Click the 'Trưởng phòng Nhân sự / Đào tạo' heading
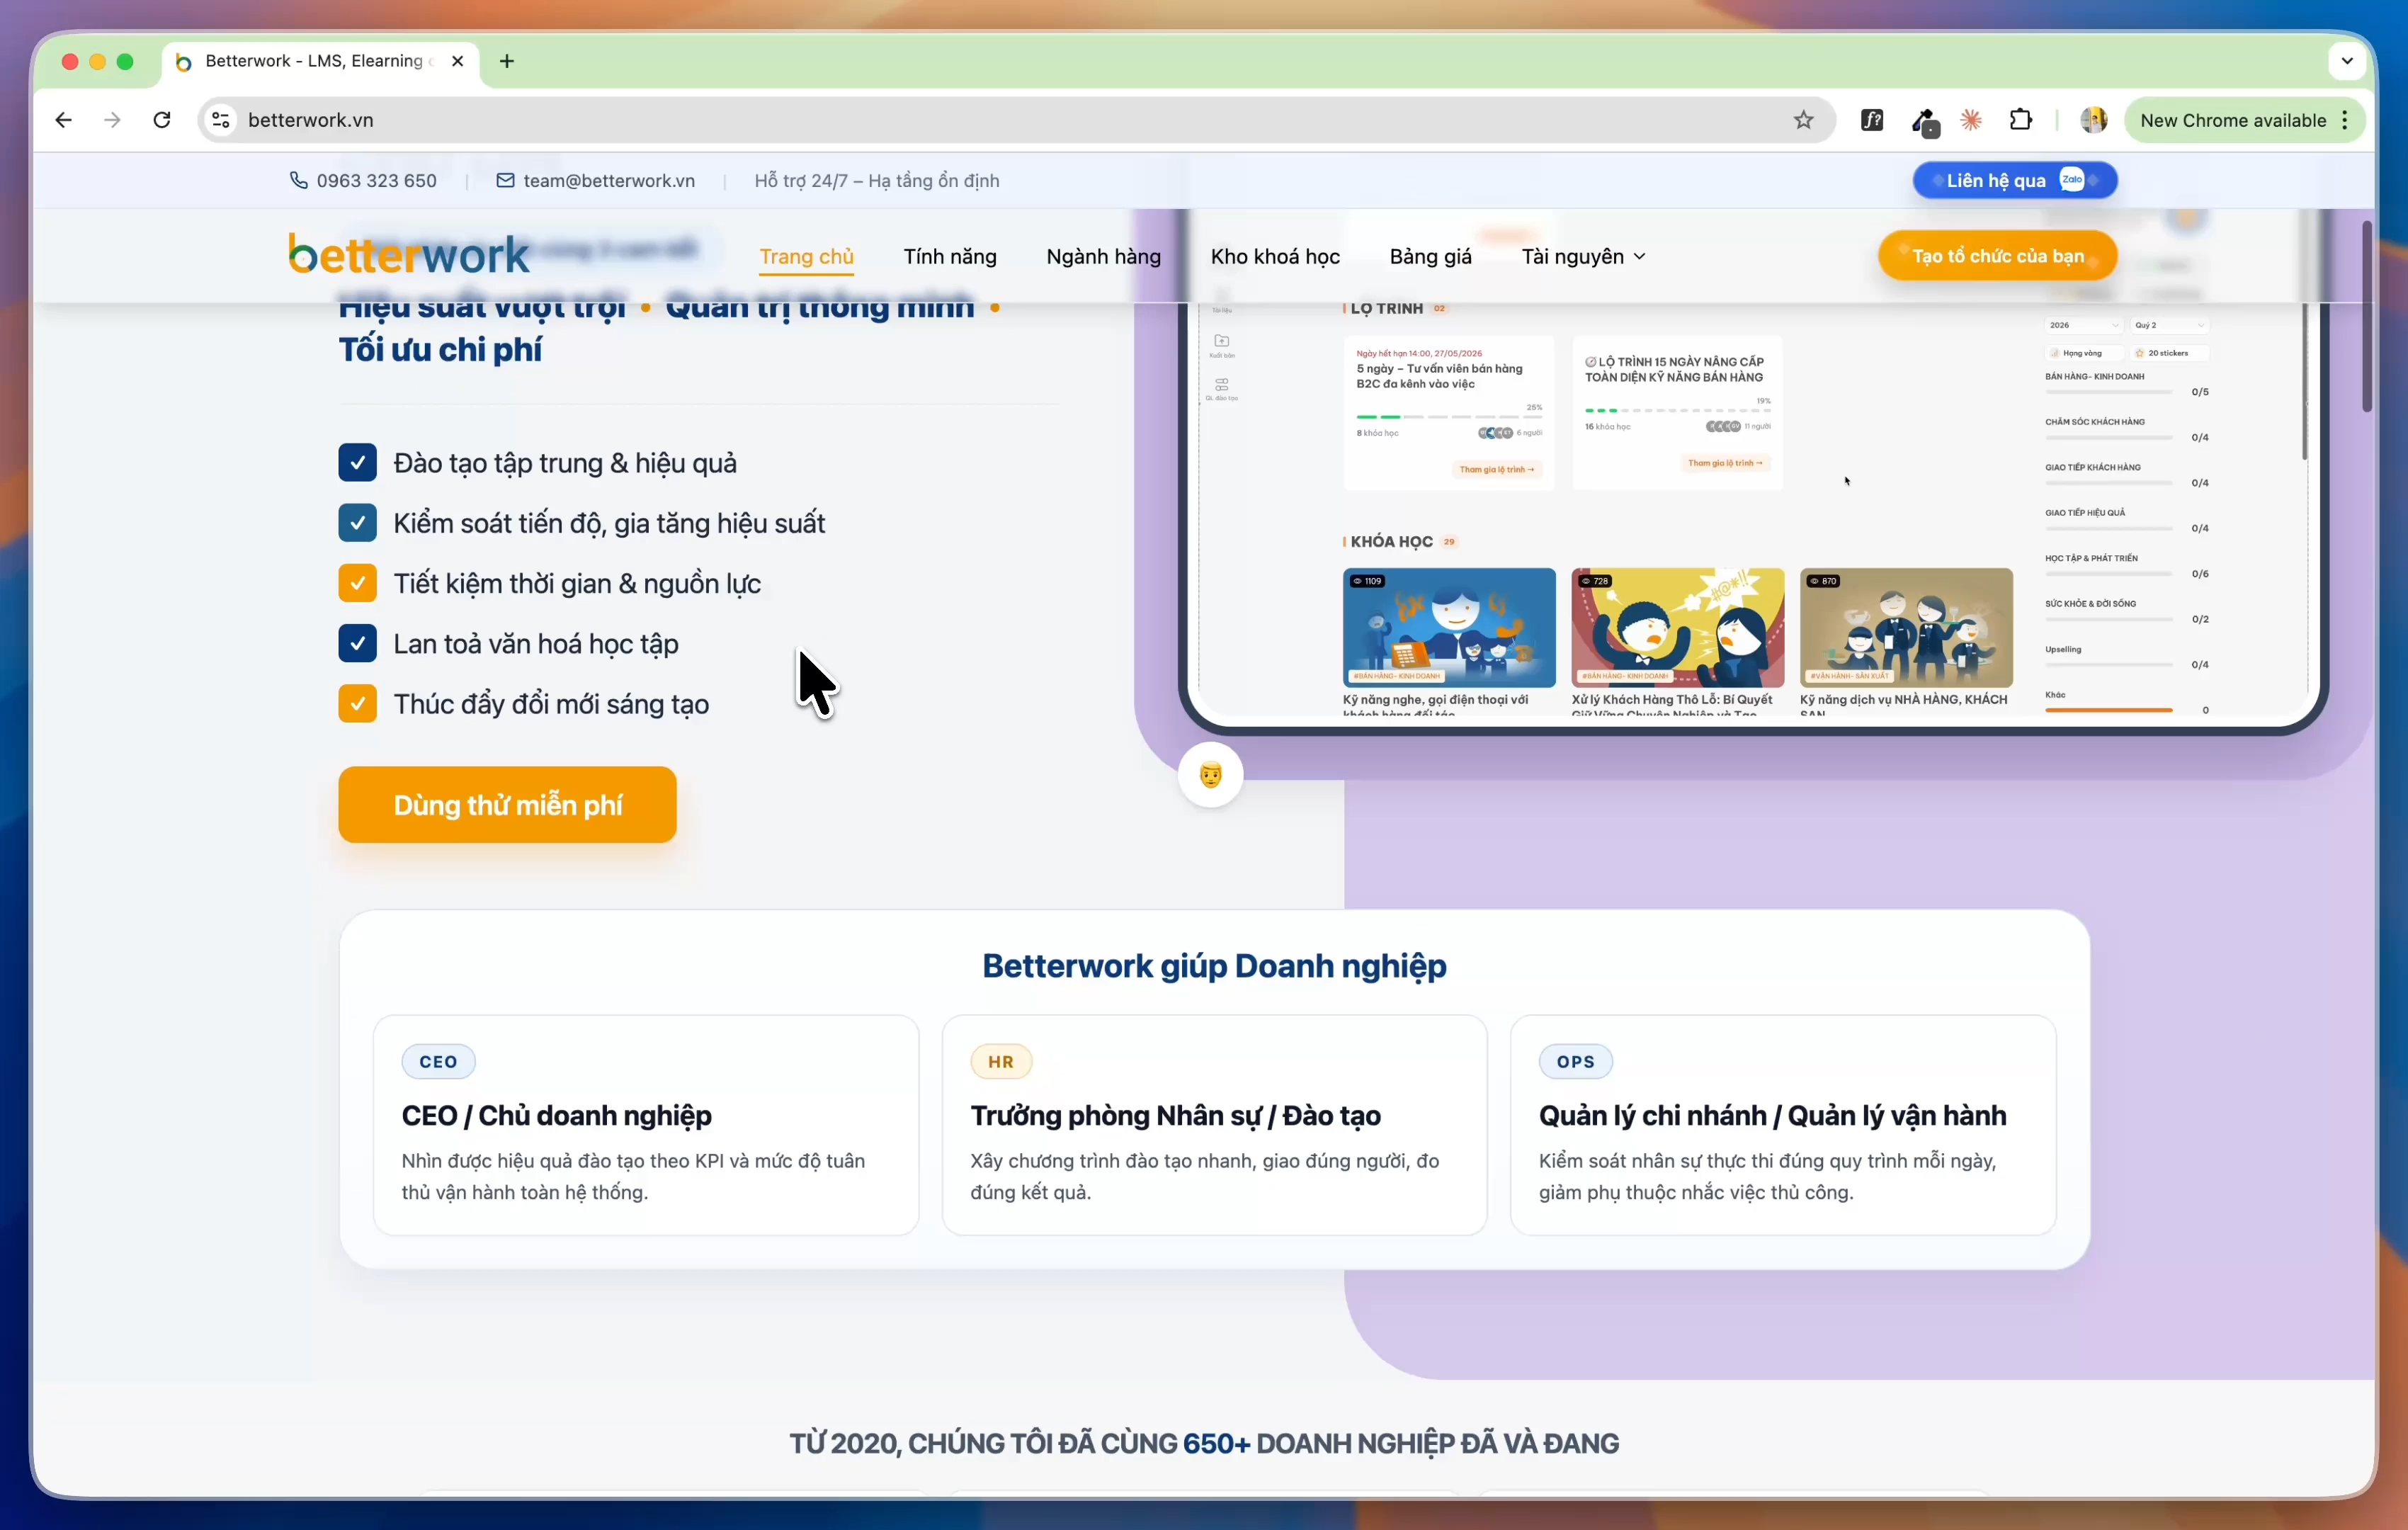 click(x=1175, y=1116)
